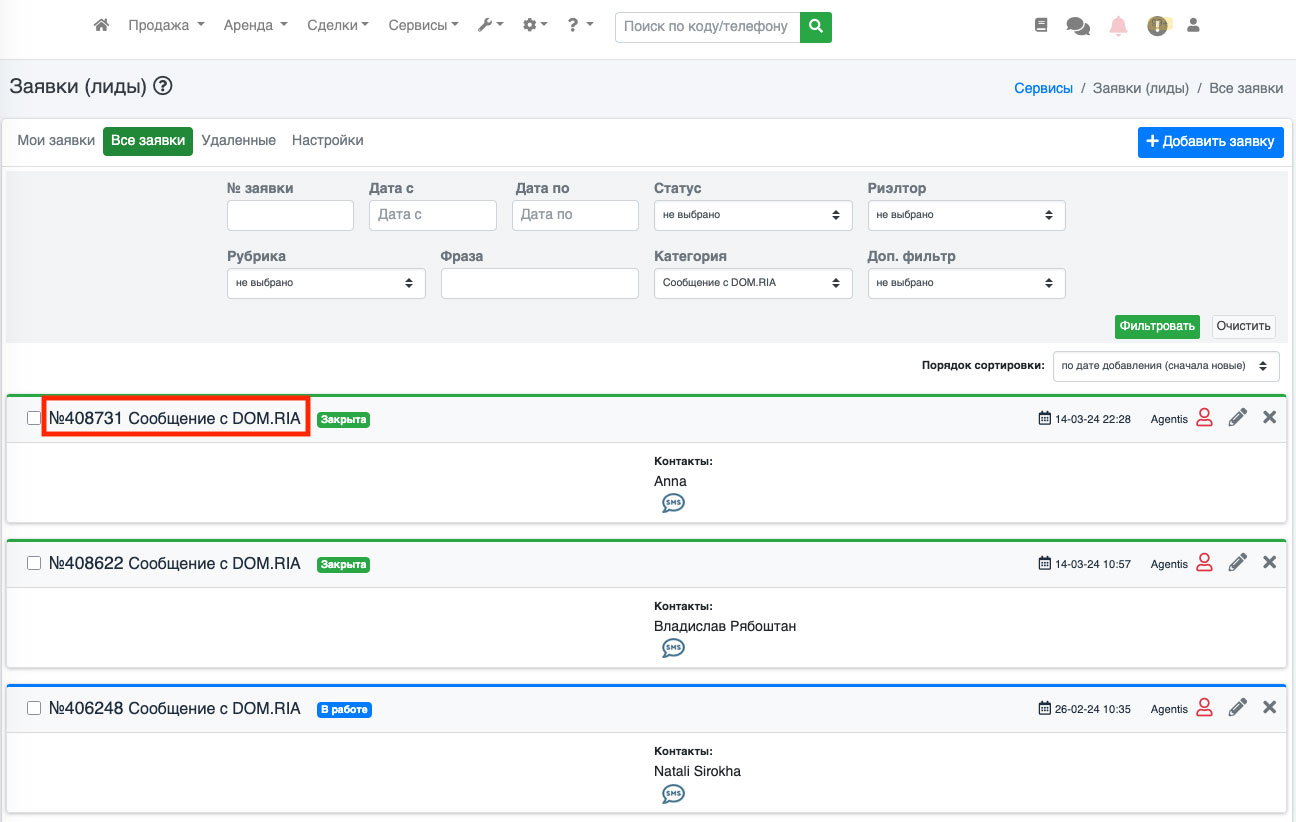
Task: Select checkbox for request №408622
Action: [34, 563]
